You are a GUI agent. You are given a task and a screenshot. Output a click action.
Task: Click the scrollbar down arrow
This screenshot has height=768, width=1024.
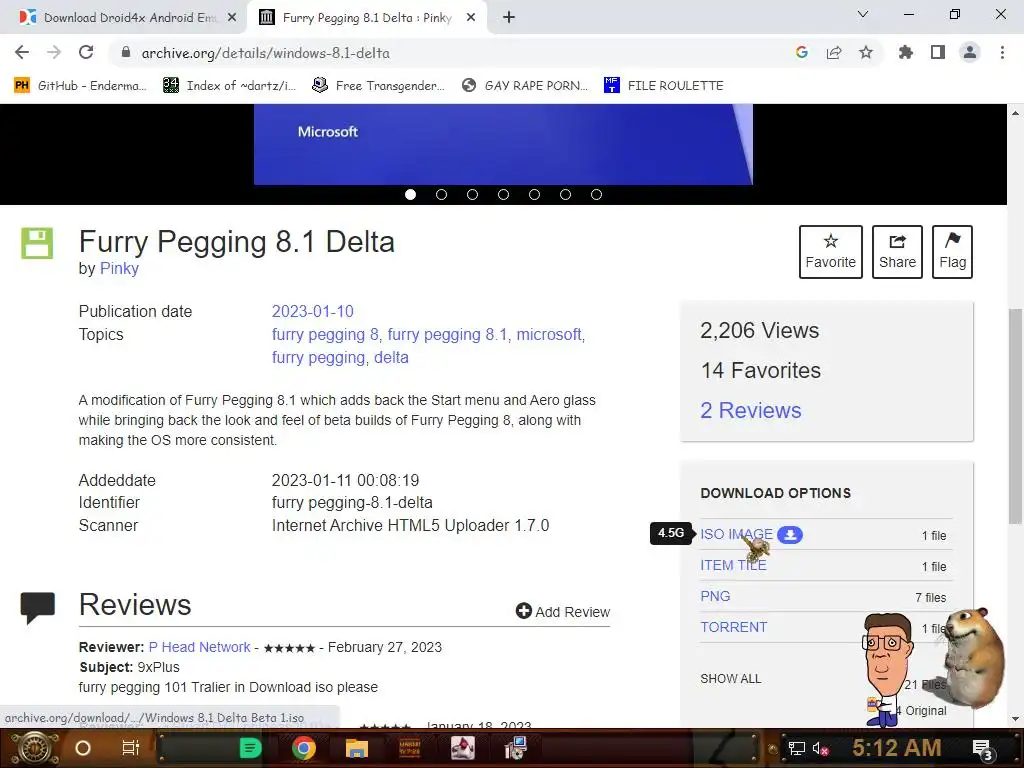click(1015, 719)
